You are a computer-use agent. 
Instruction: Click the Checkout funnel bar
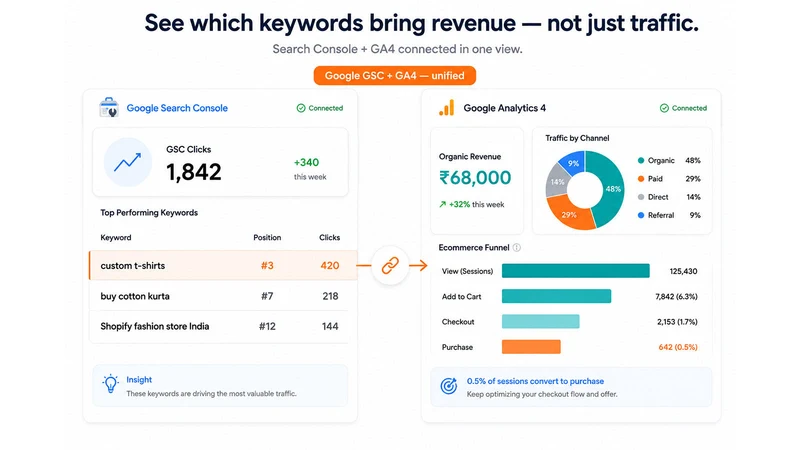pos(540,321)
